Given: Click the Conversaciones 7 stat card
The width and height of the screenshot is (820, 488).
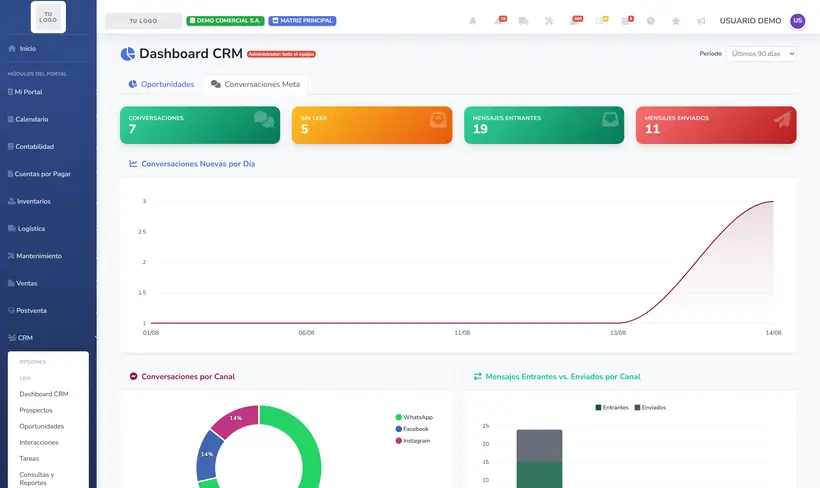Looking at the screenshot, I should coord(200,125).
